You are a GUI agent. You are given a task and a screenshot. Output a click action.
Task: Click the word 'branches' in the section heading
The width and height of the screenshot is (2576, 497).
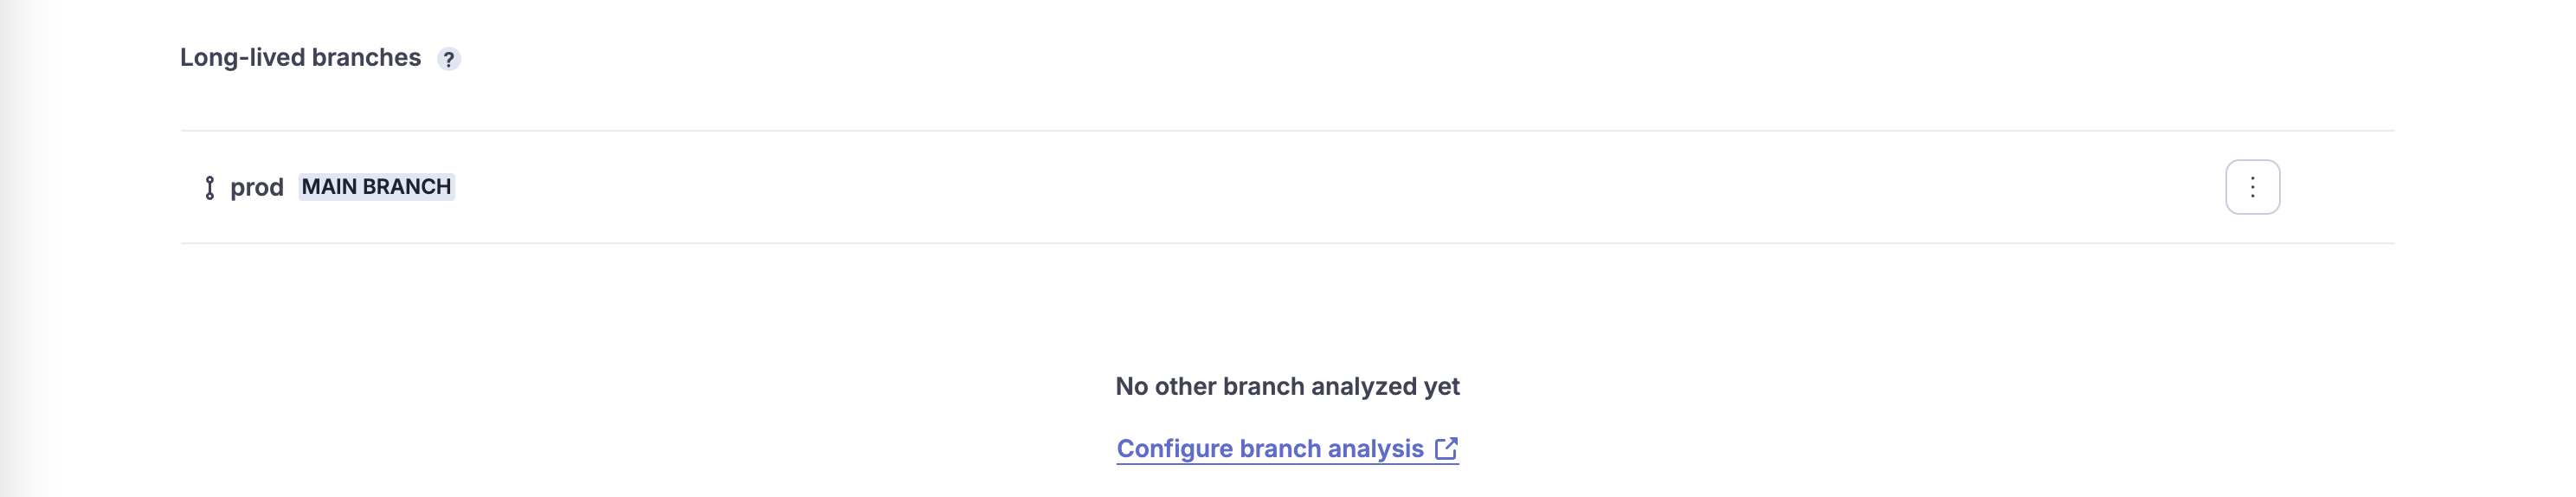366,58
